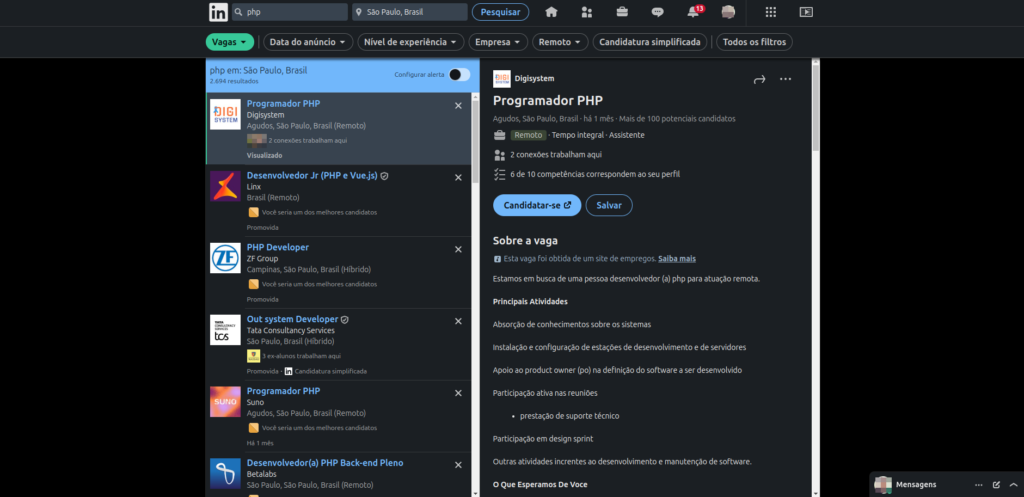Open the Betalabs company logo
The image size is (1024, 497).
pos(225,473)
